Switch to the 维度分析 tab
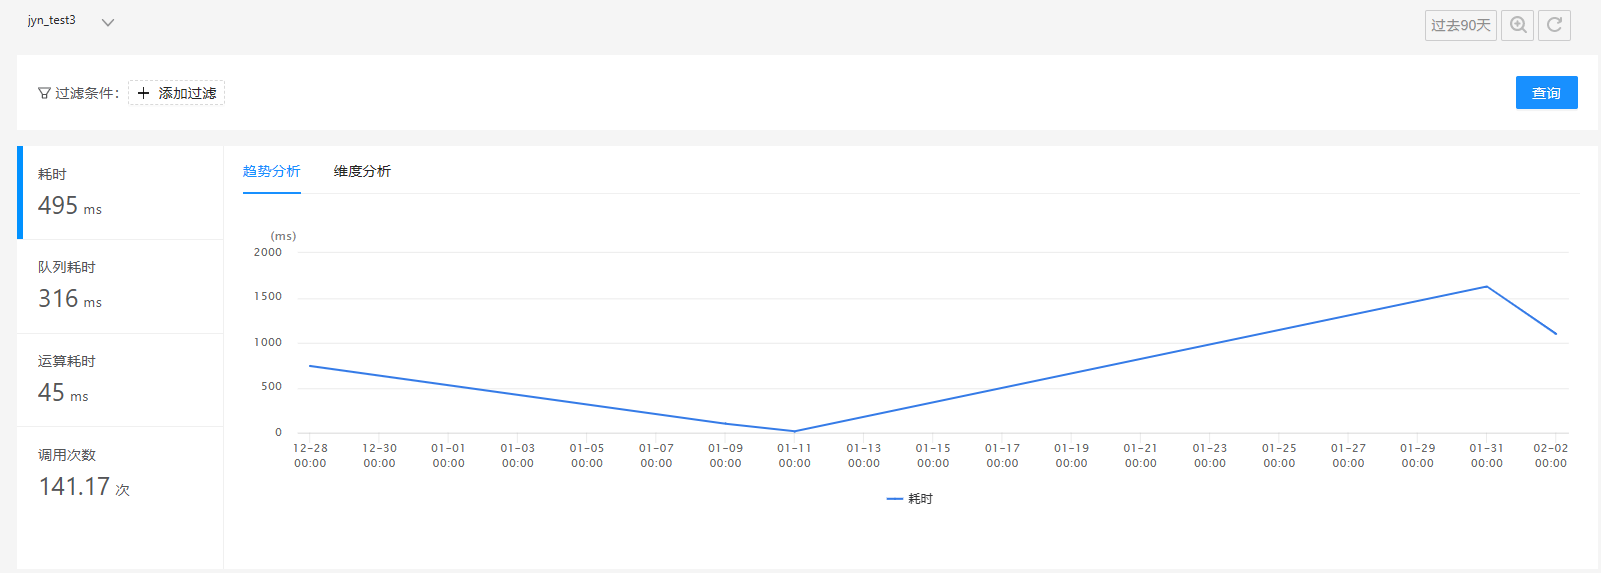This screenshot has width=1601, height=573. 362,171
